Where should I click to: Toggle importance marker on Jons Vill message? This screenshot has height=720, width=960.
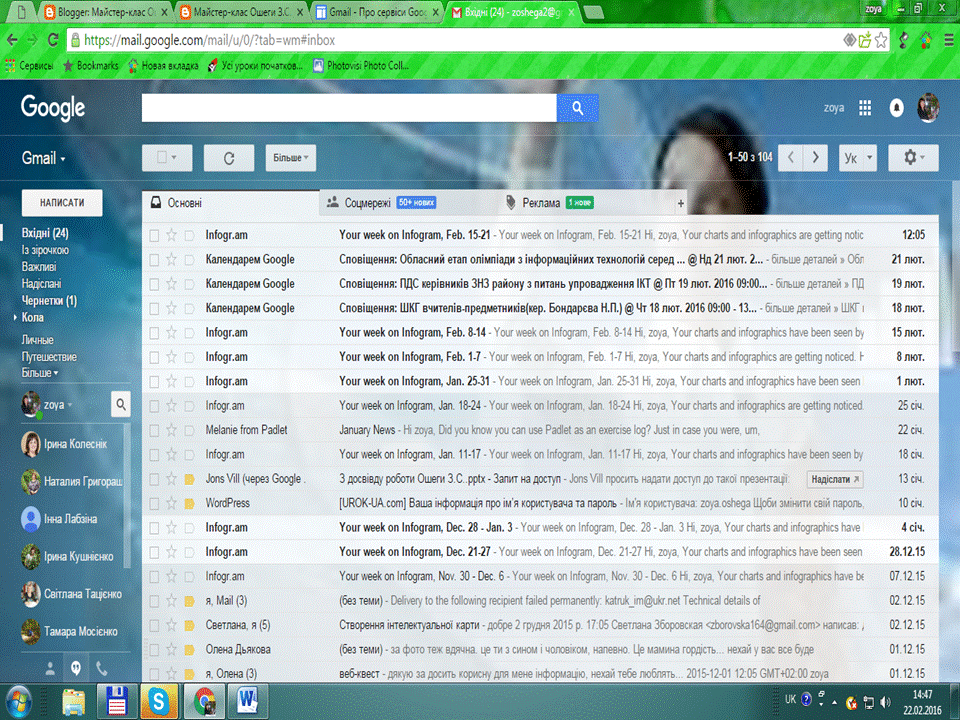tap(189, 479)
